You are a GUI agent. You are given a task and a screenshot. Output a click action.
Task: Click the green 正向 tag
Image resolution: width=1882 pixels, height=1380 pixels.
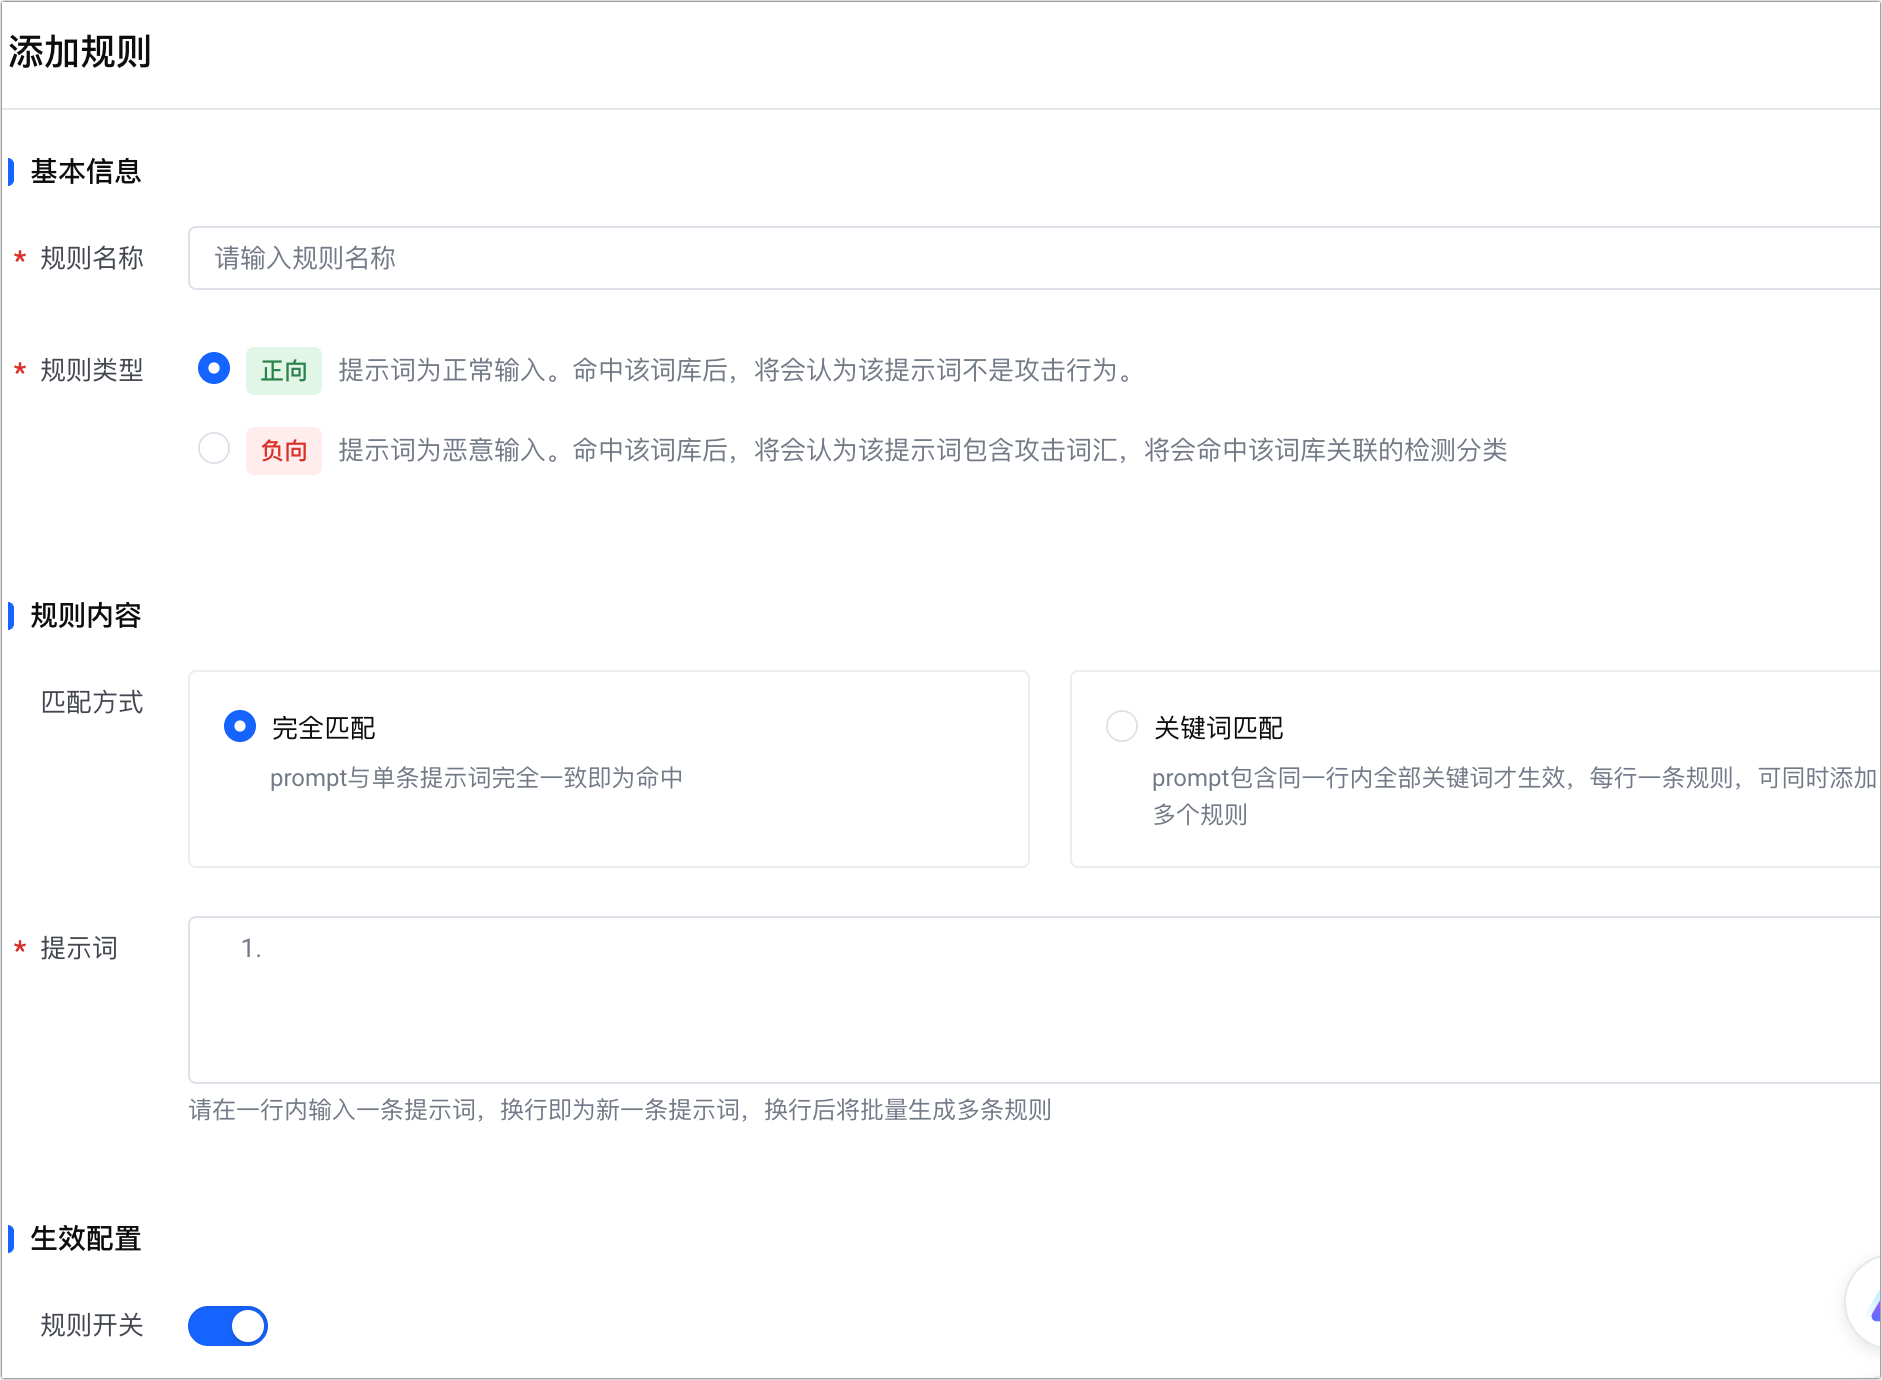coord(284,371)
